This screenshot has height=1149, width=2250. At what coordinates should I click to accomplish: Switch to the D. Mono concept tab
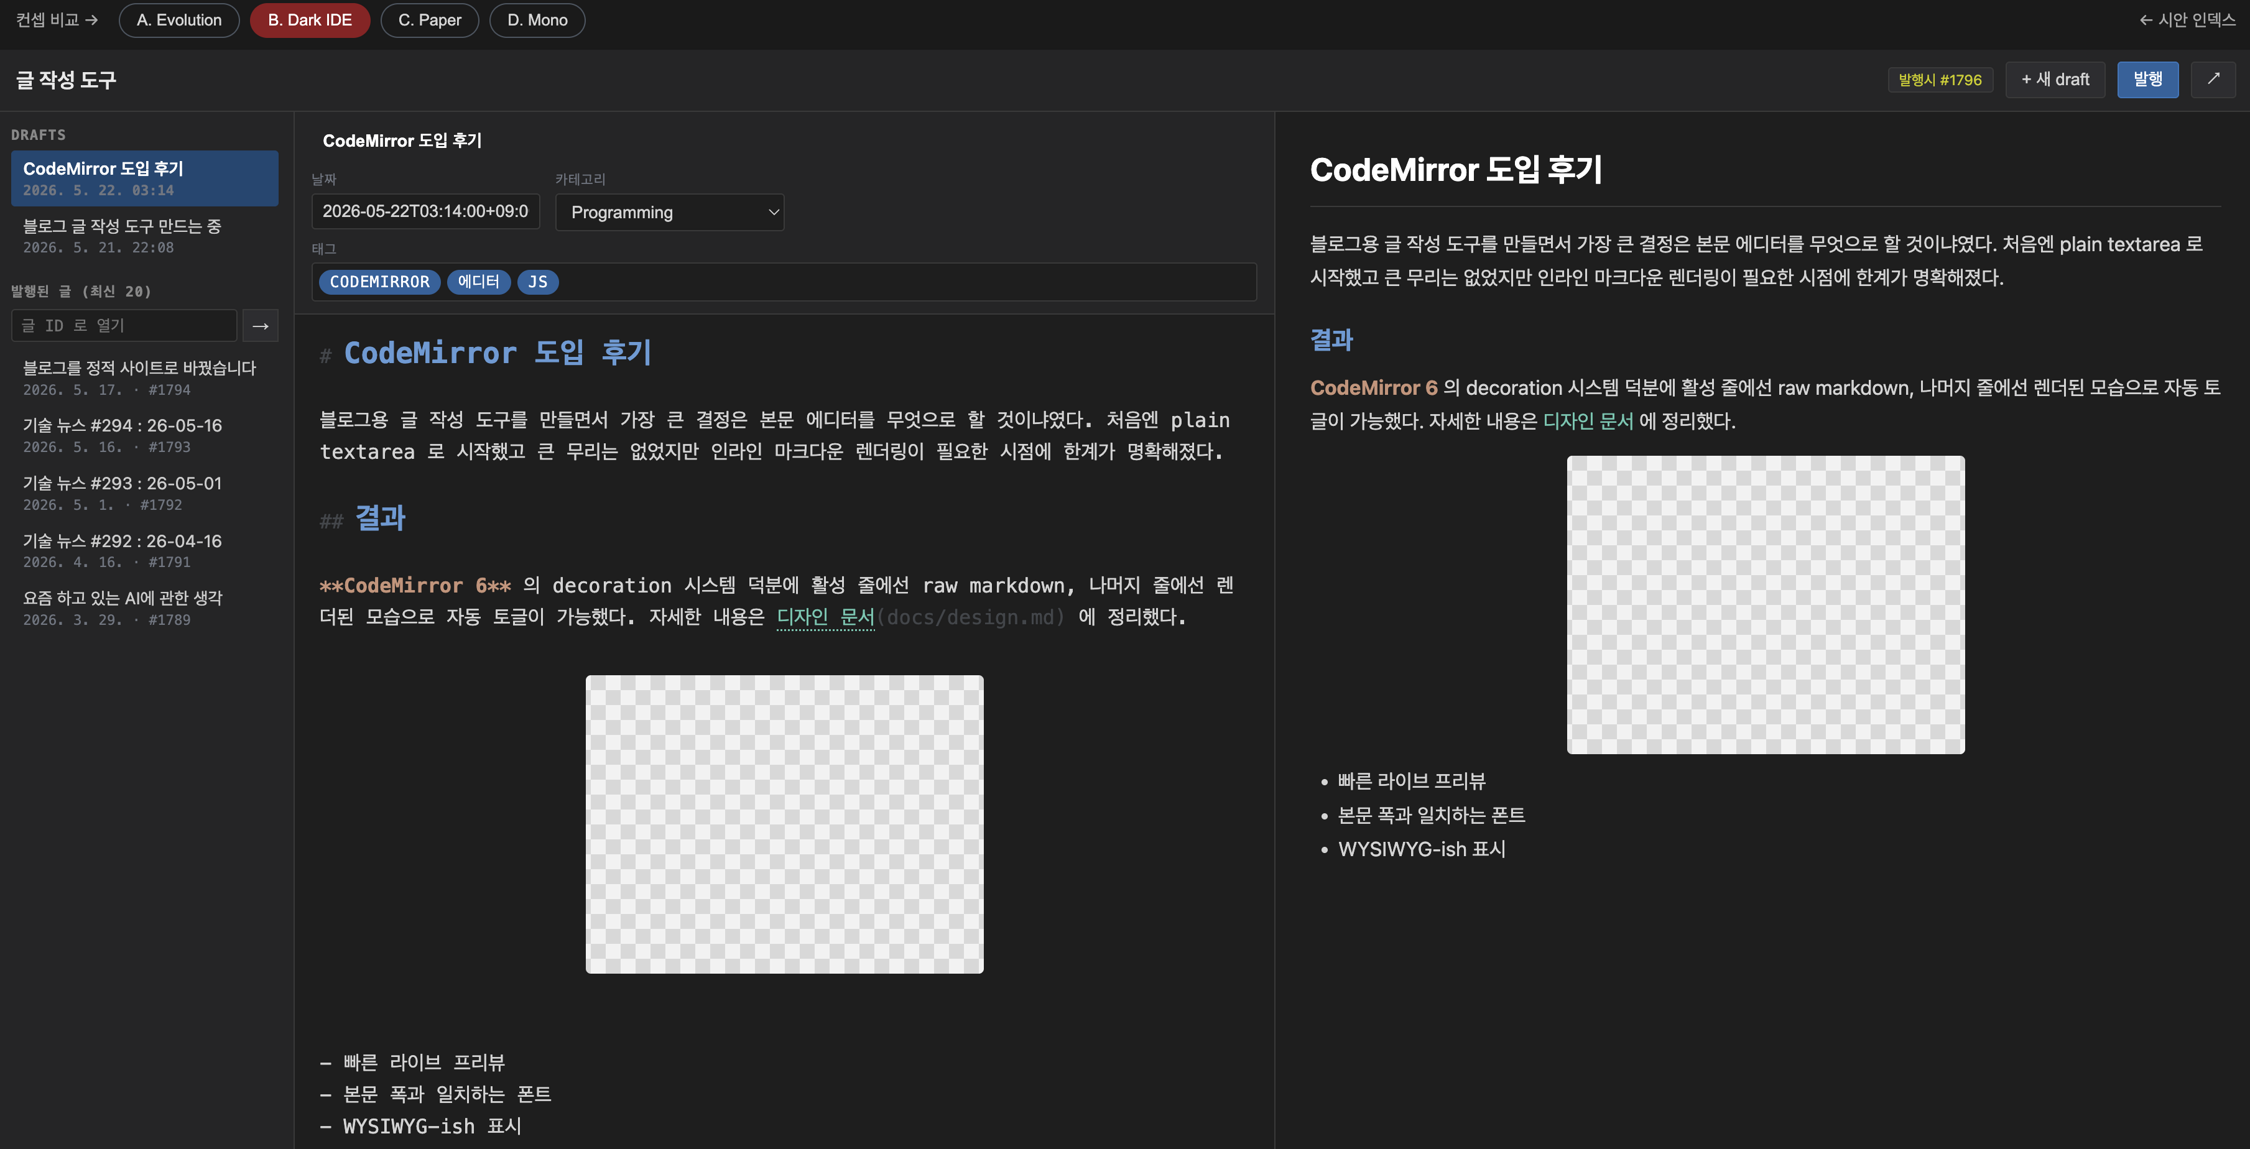[x=537, y=20]
